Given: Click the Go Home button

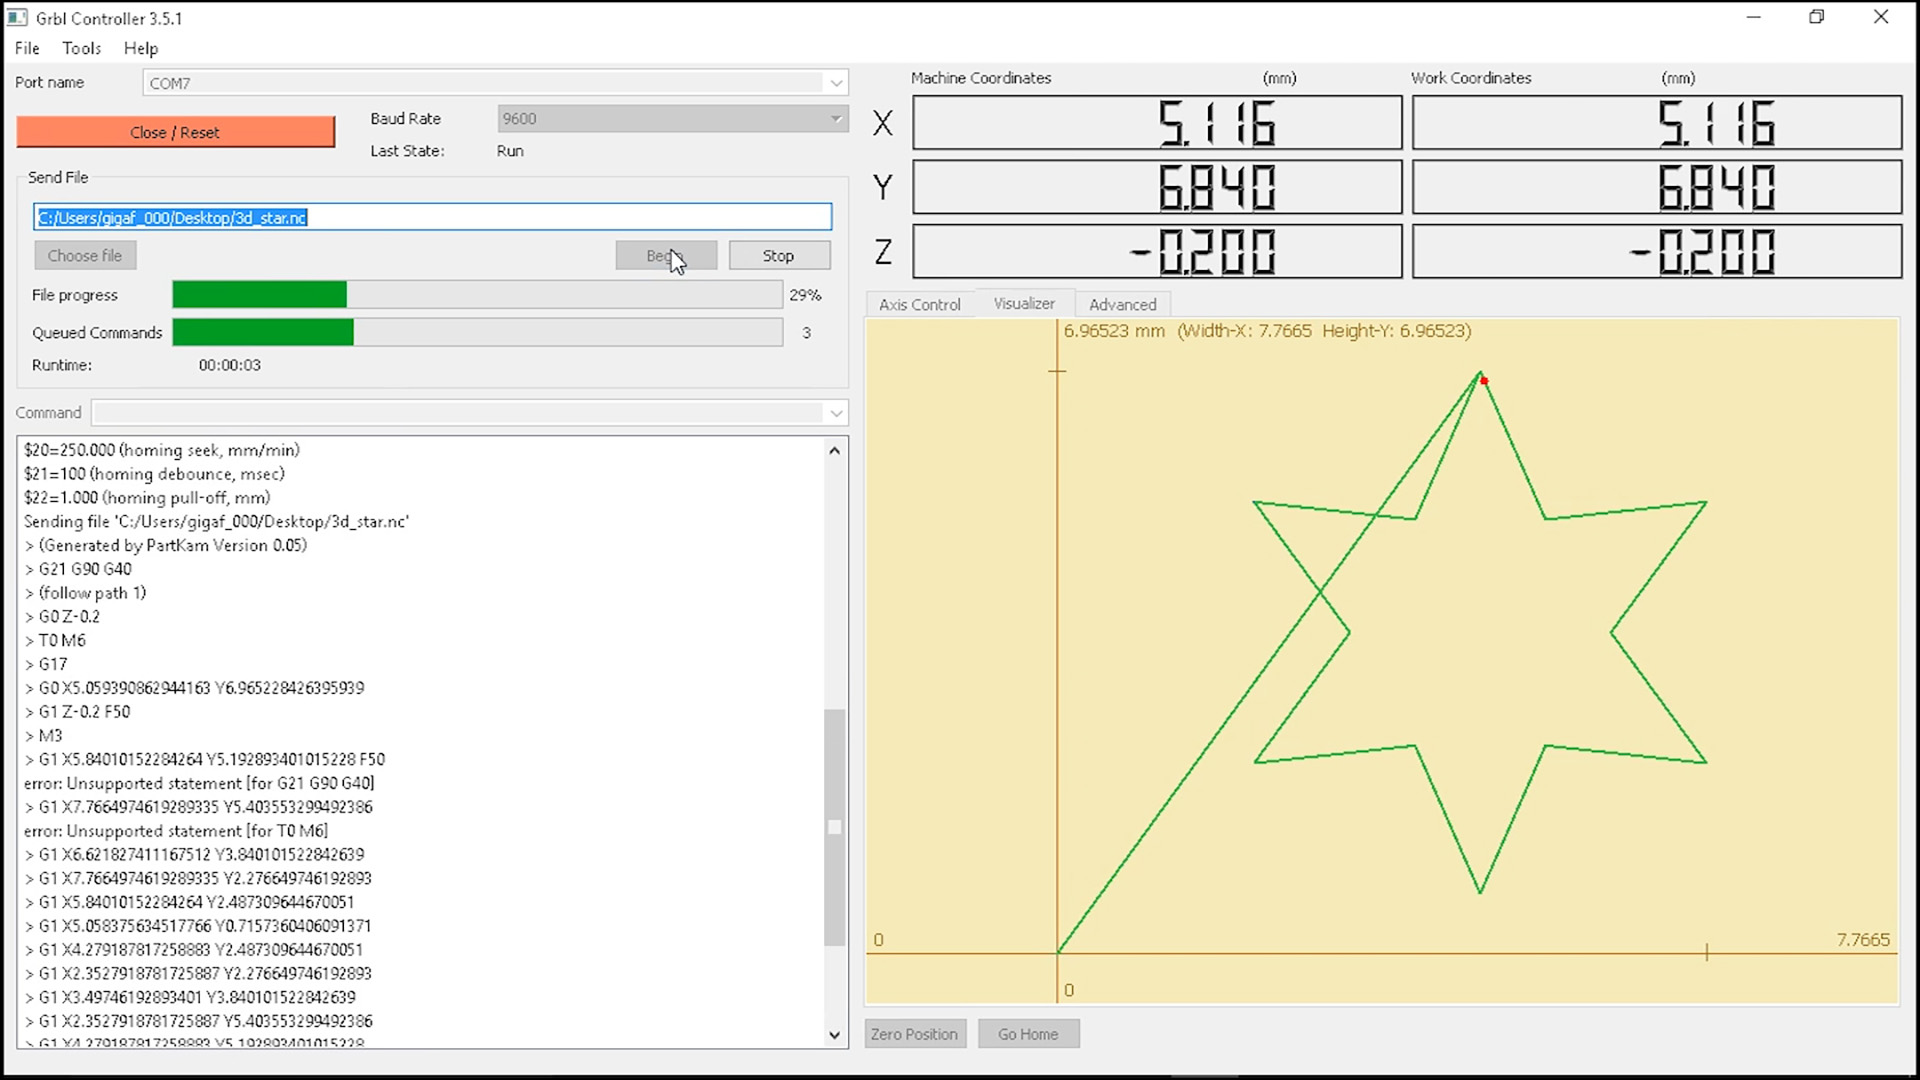Looking at the screenshot, I should point(1028,1034).
